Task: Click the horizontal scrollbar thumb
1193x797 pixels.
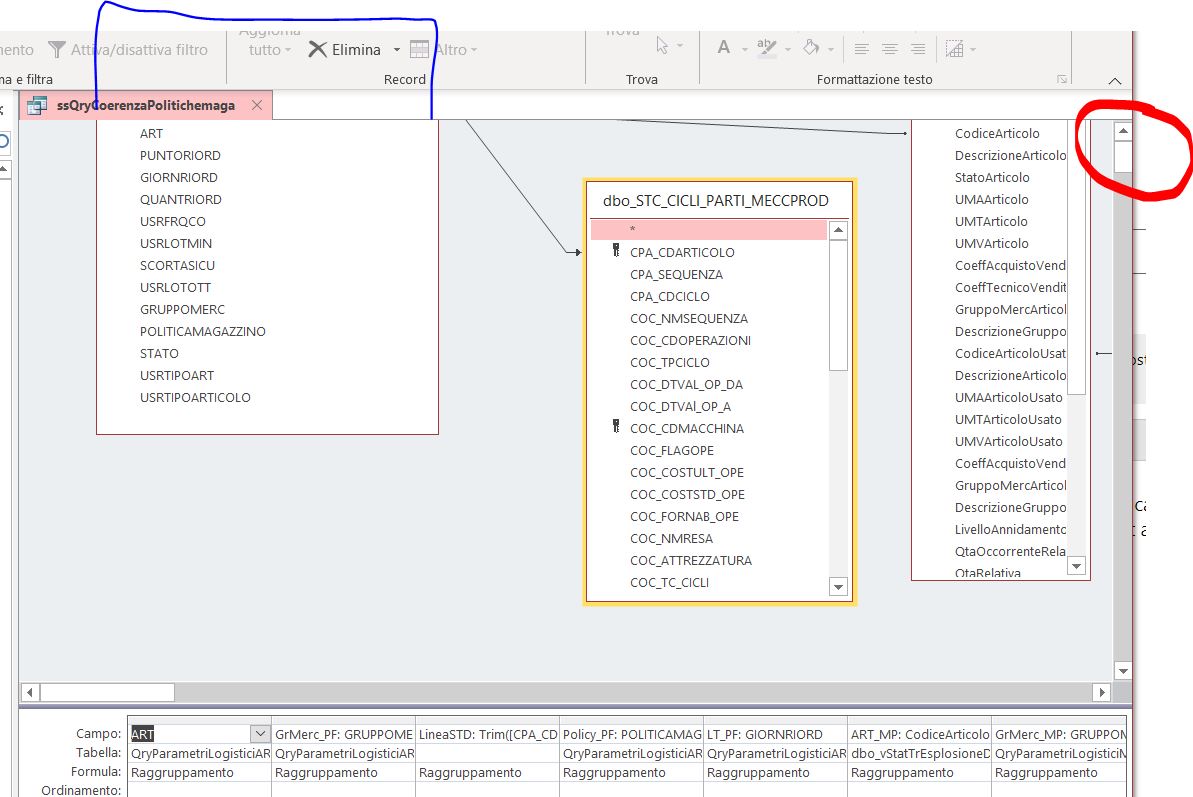Action: tap(107, 692)
